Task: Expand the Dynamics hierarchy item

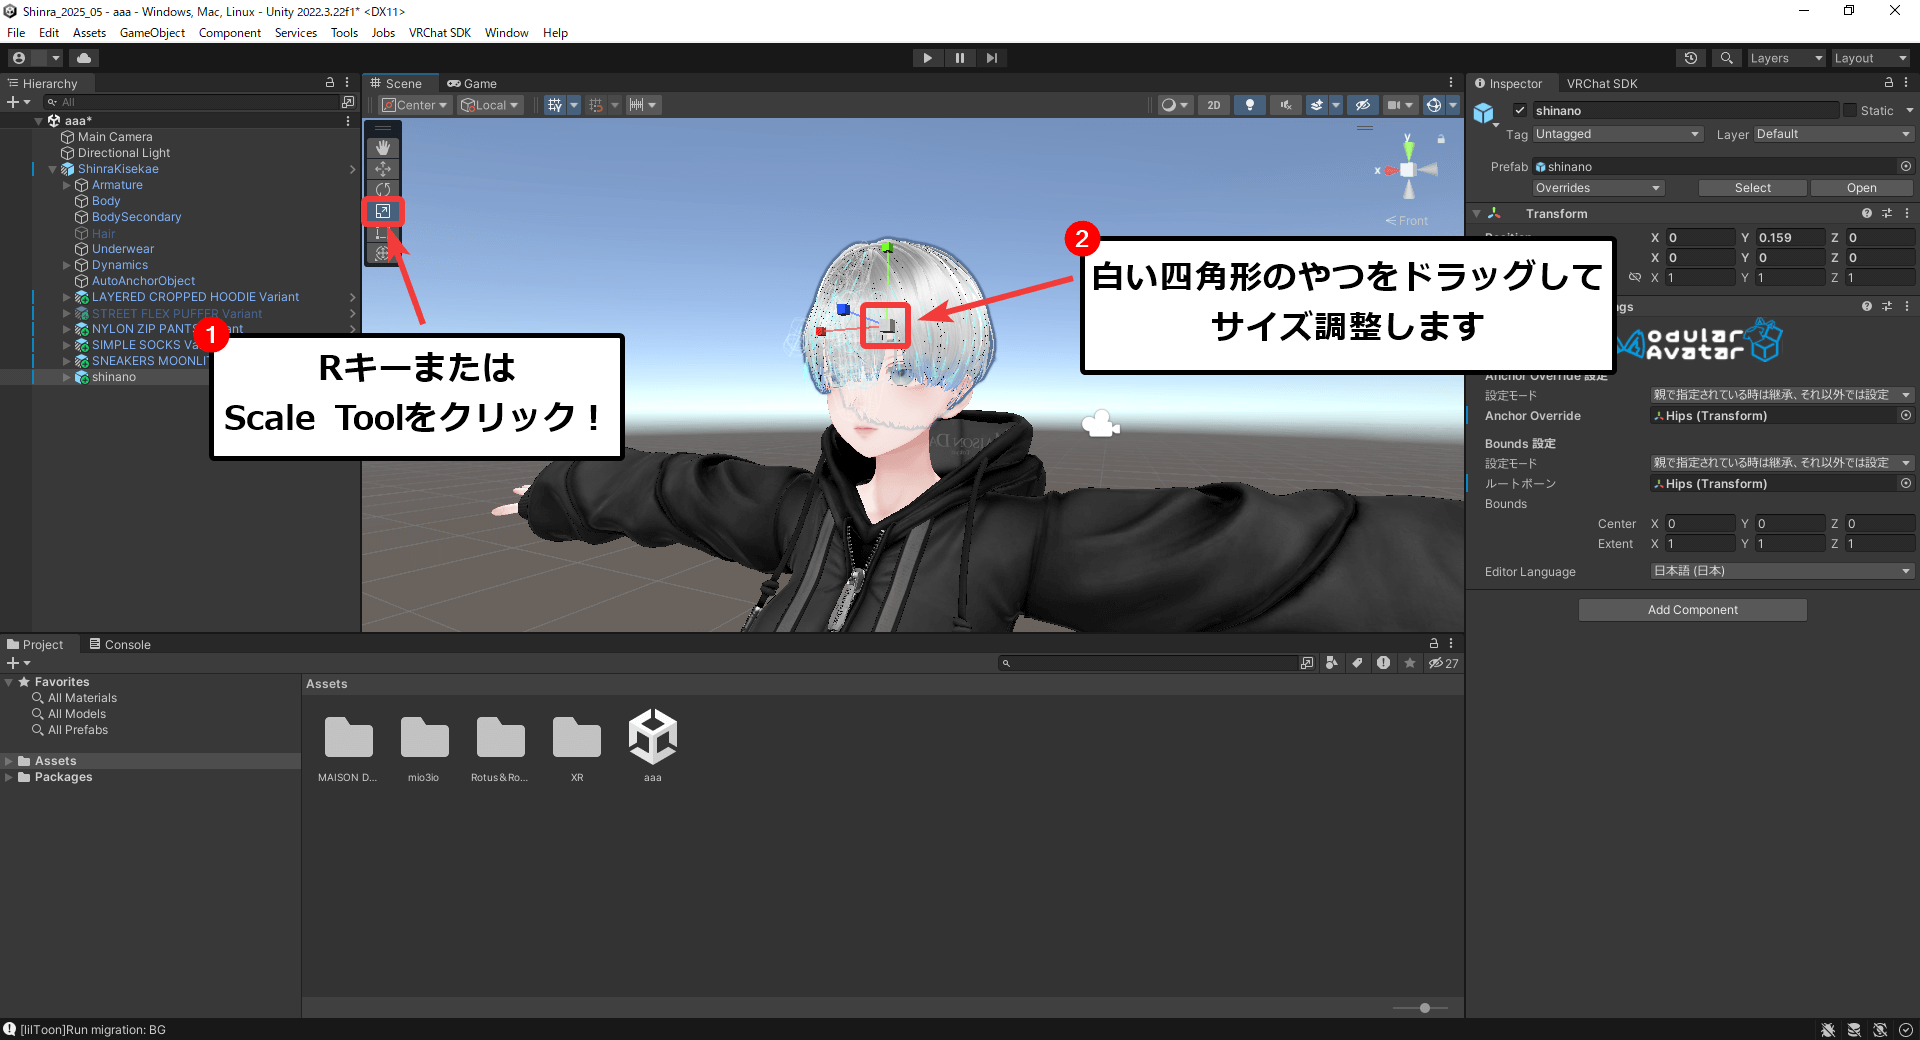Action: tap(67, 265)
